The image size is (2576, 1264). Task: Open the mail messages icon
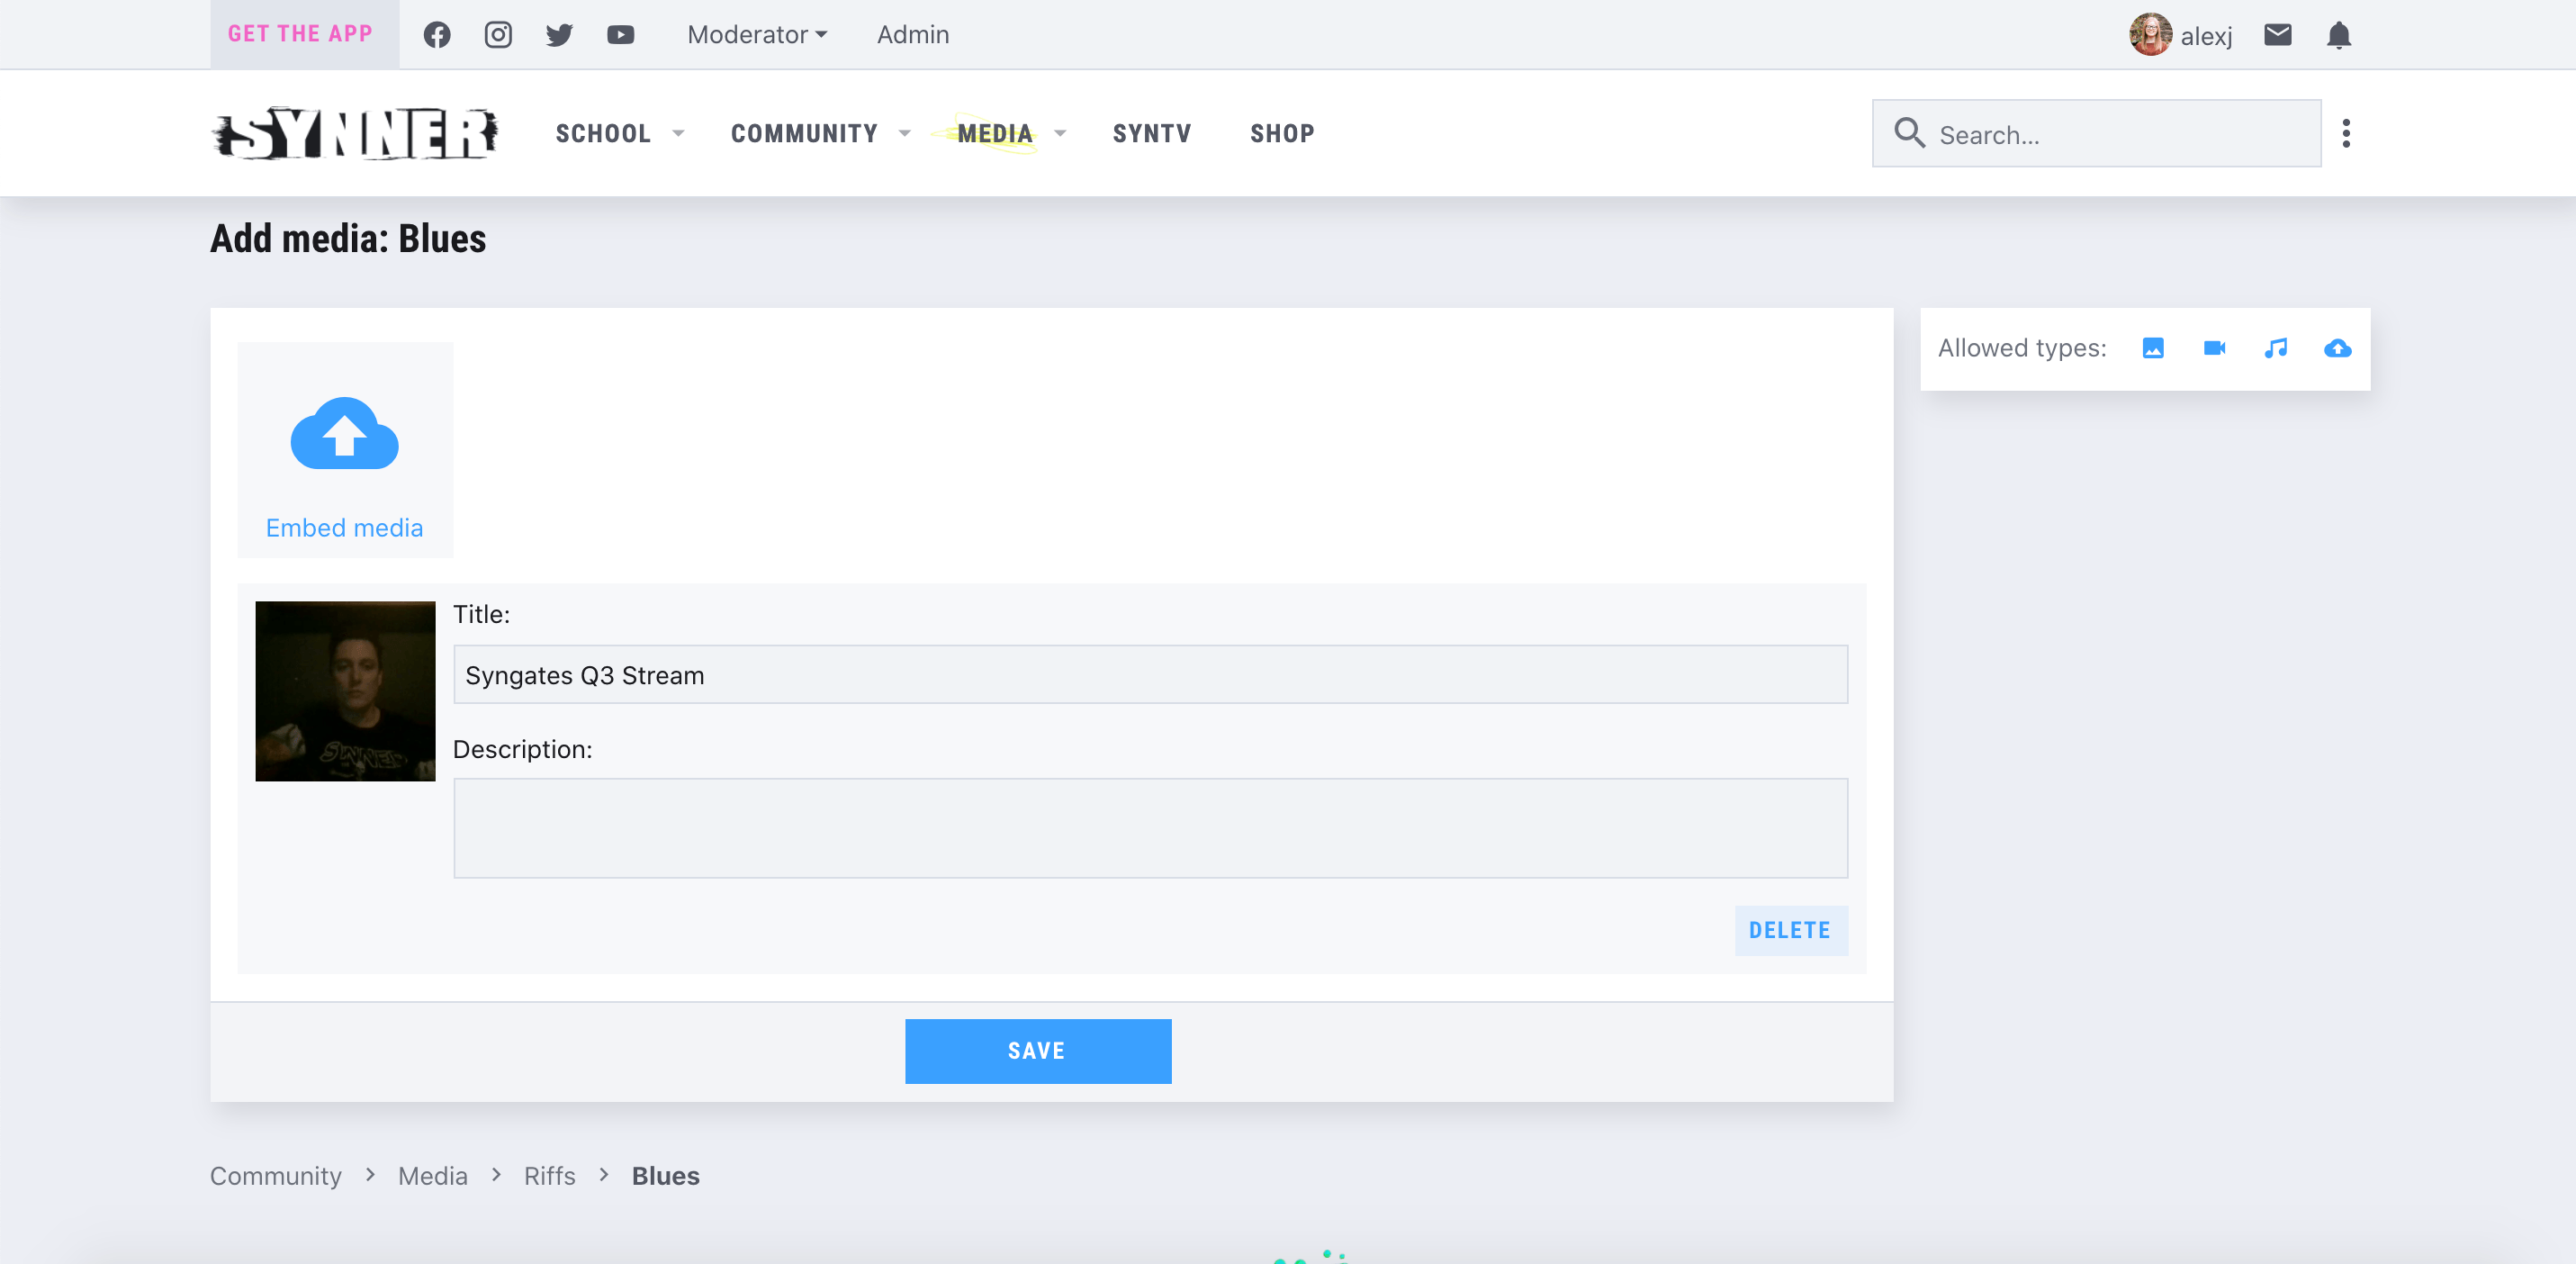pos(2277,35)
